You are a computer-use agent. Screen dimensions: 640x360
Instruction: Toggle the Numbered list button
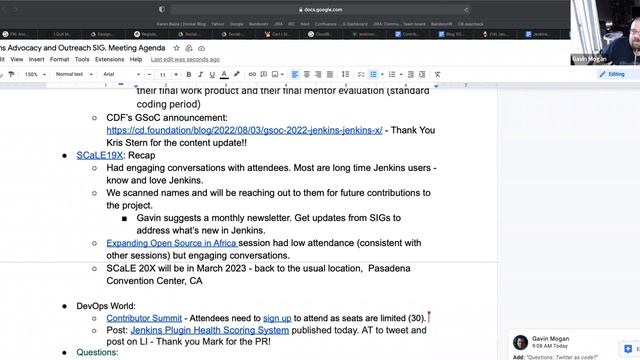coord(392,74)
